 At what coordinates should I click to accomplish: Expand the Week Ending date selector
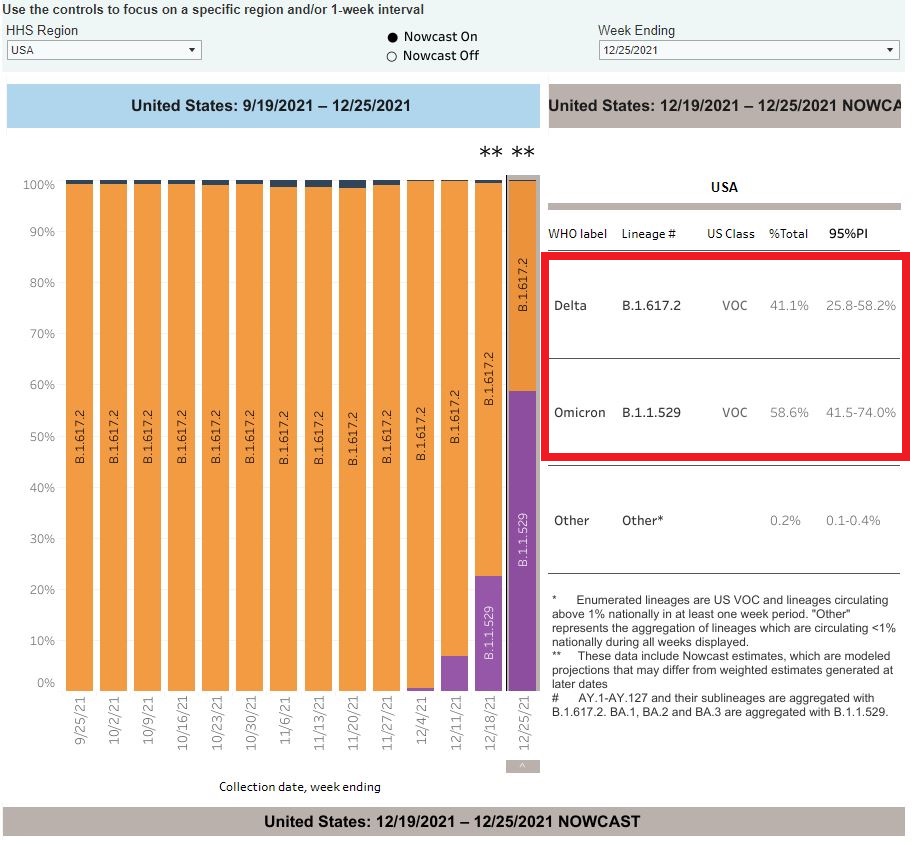click(748, 50)
